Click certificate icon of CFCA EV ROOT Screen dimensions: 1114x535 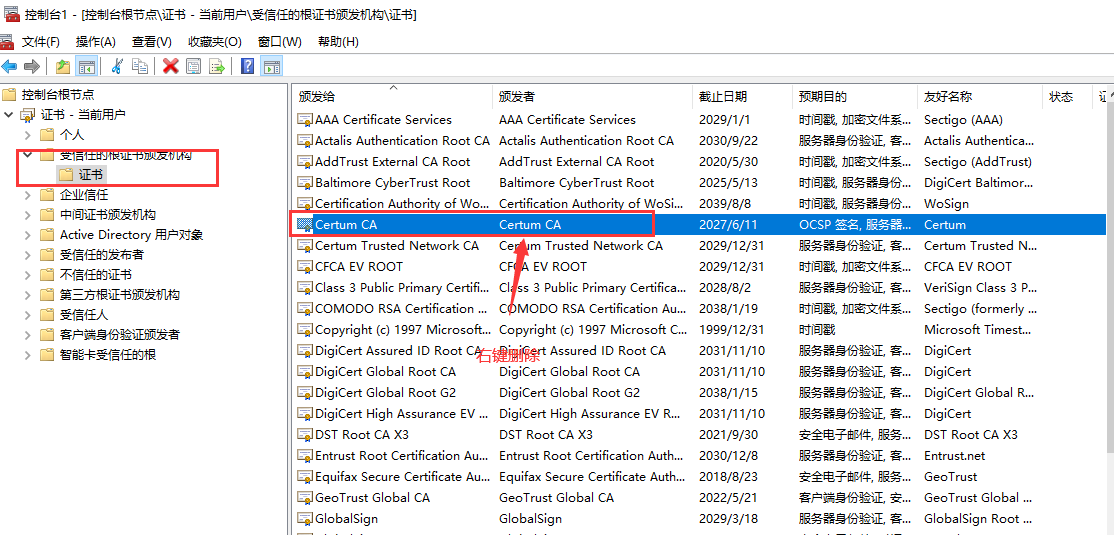(305, 266)
